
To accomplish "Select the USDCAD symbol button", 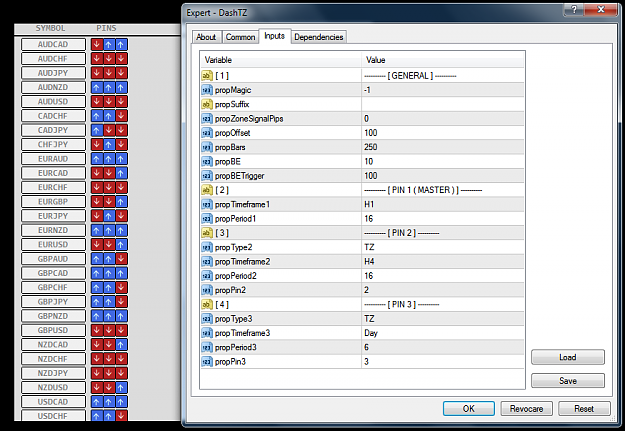I will 53,402.
